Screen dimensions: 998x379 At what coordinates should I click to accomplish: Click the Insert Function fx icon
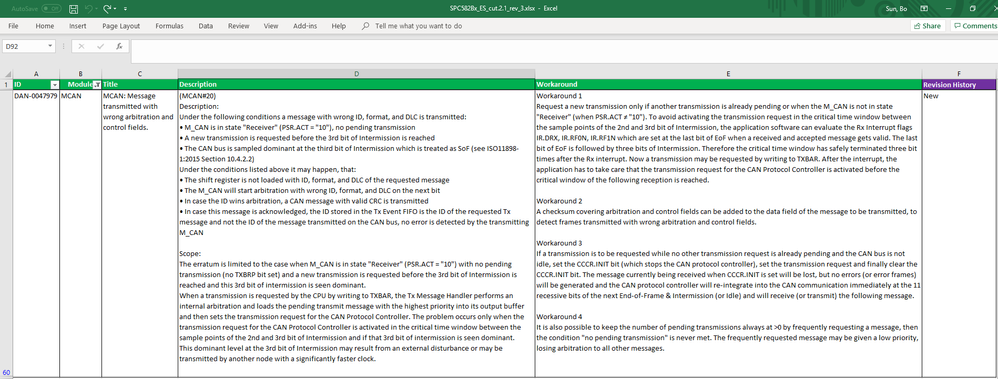[119, 46]
